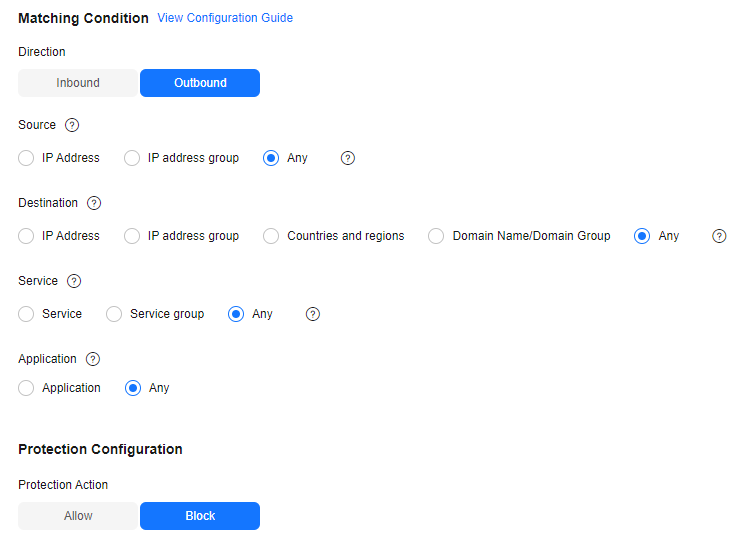Click help icon next to Destination label
This screenshot has width=752, height=541.
94,203
